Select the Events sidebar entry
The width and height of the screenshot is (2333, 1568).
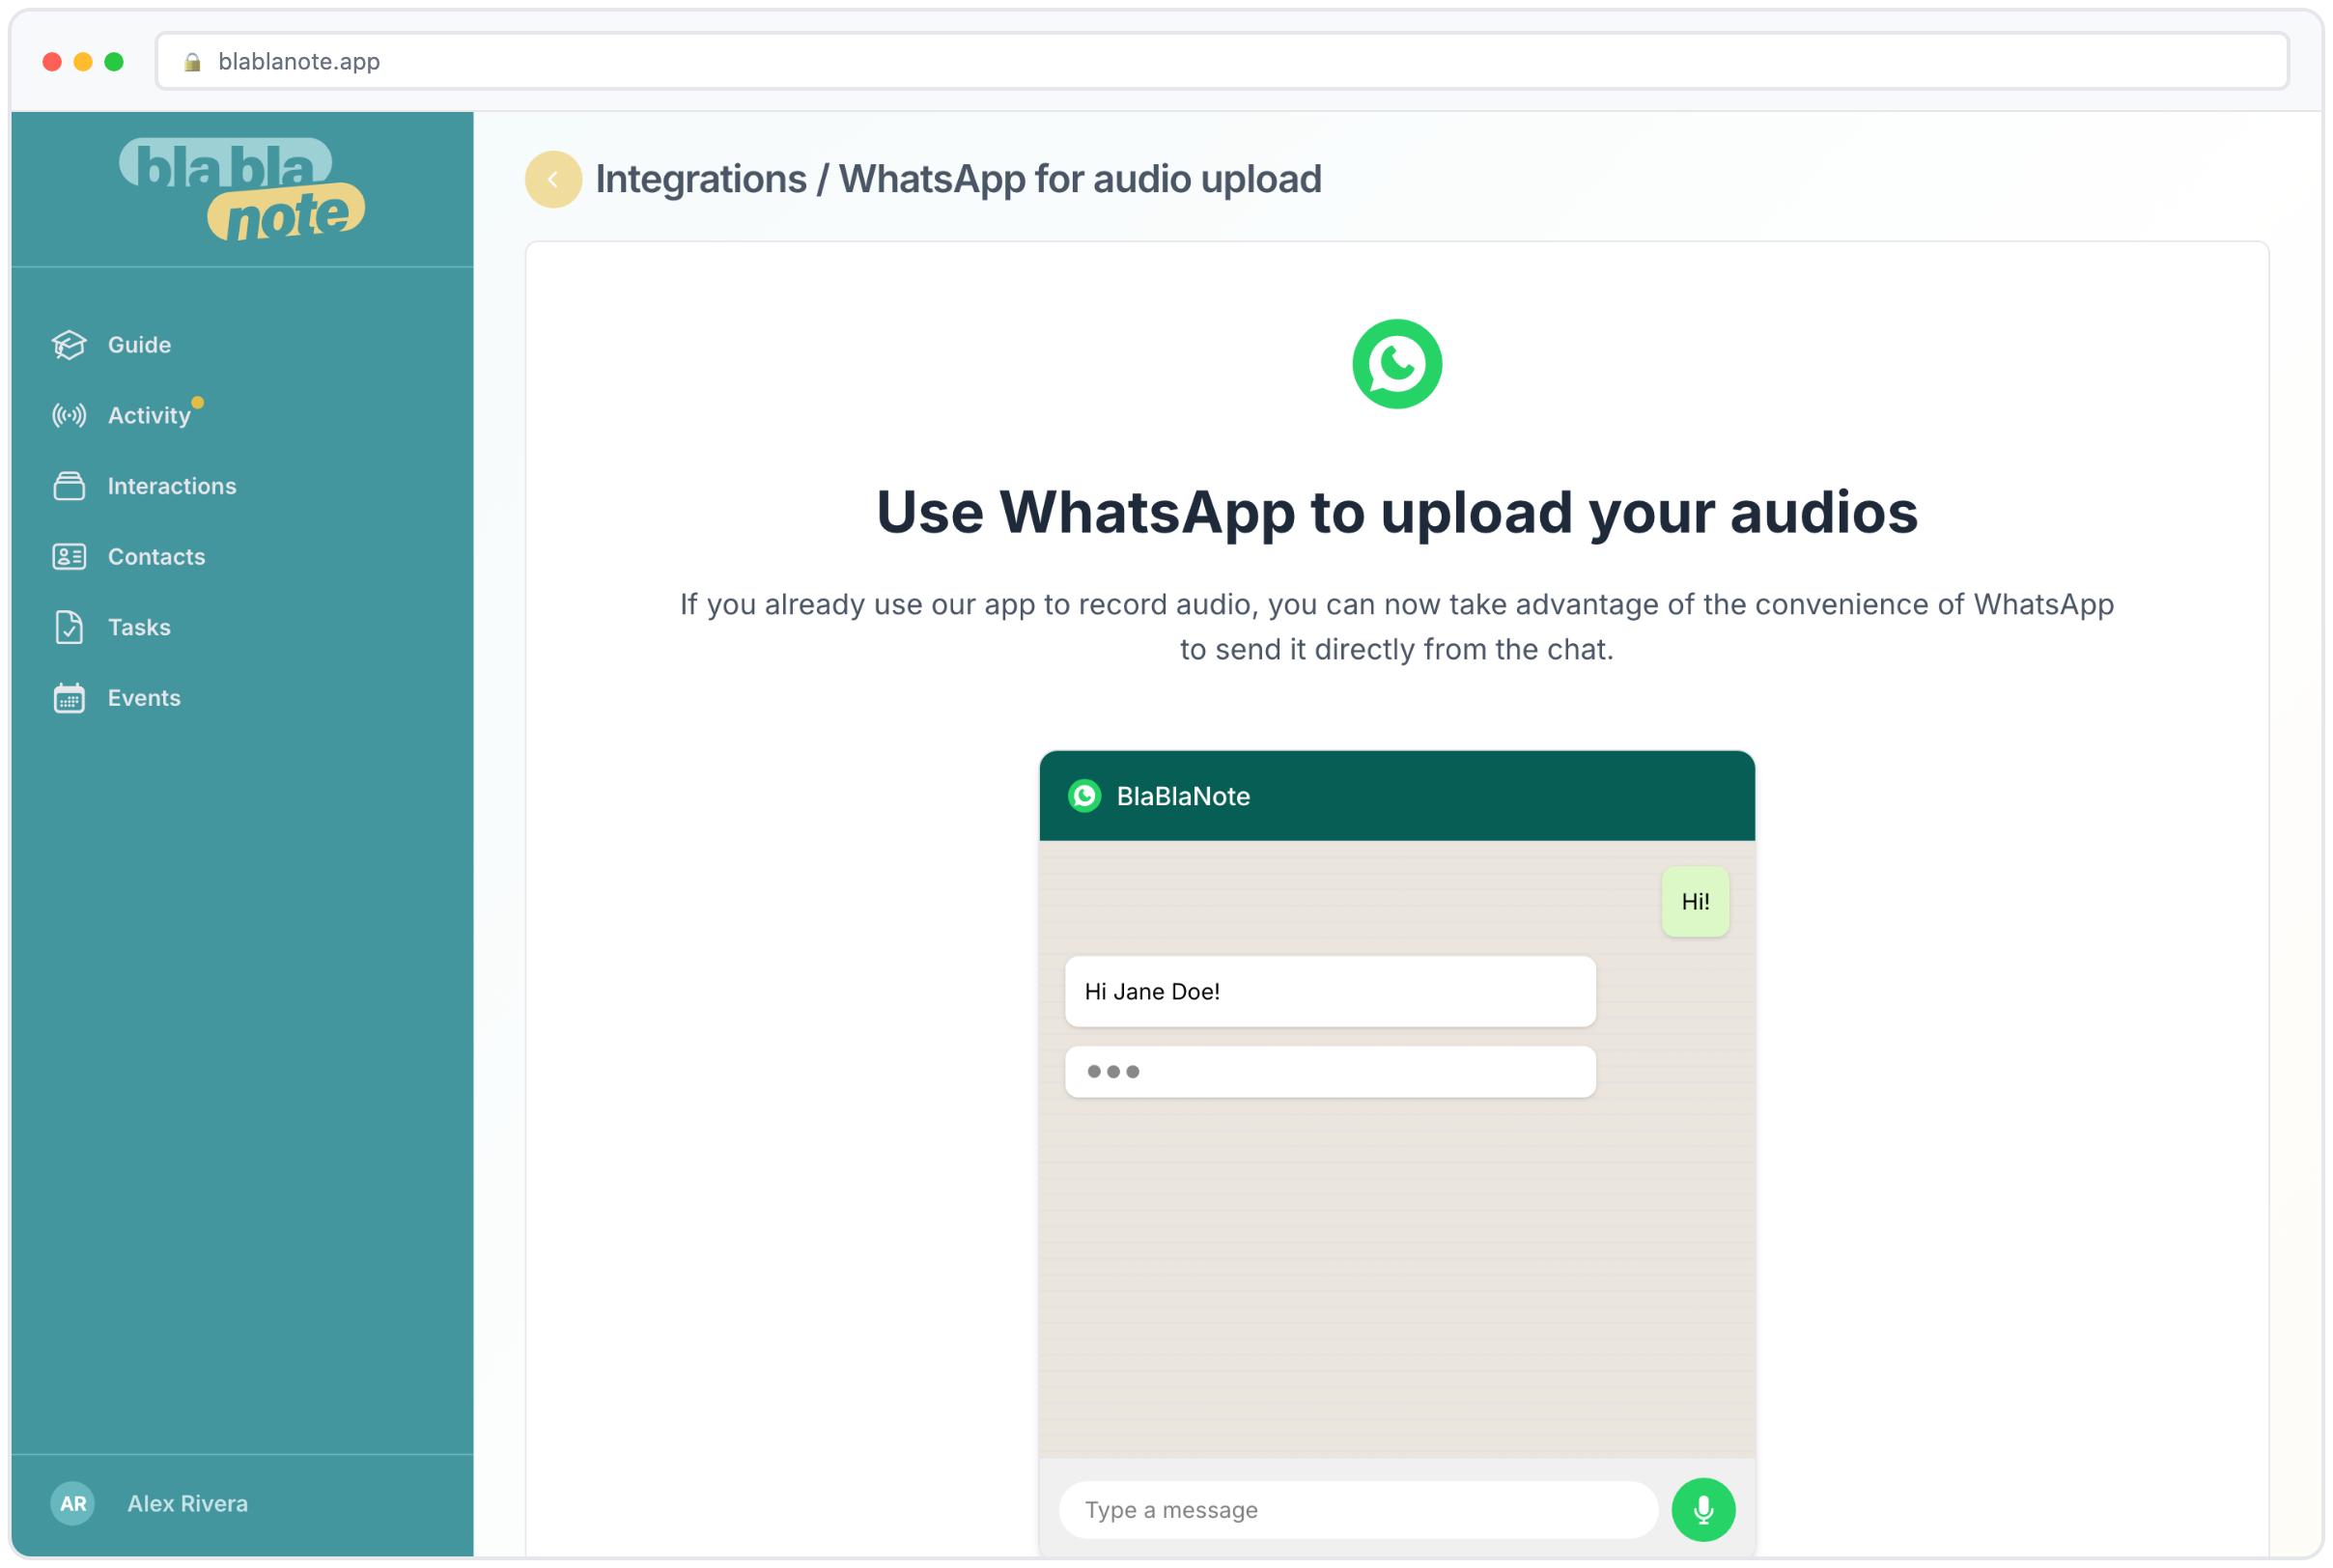coord(143,698)
